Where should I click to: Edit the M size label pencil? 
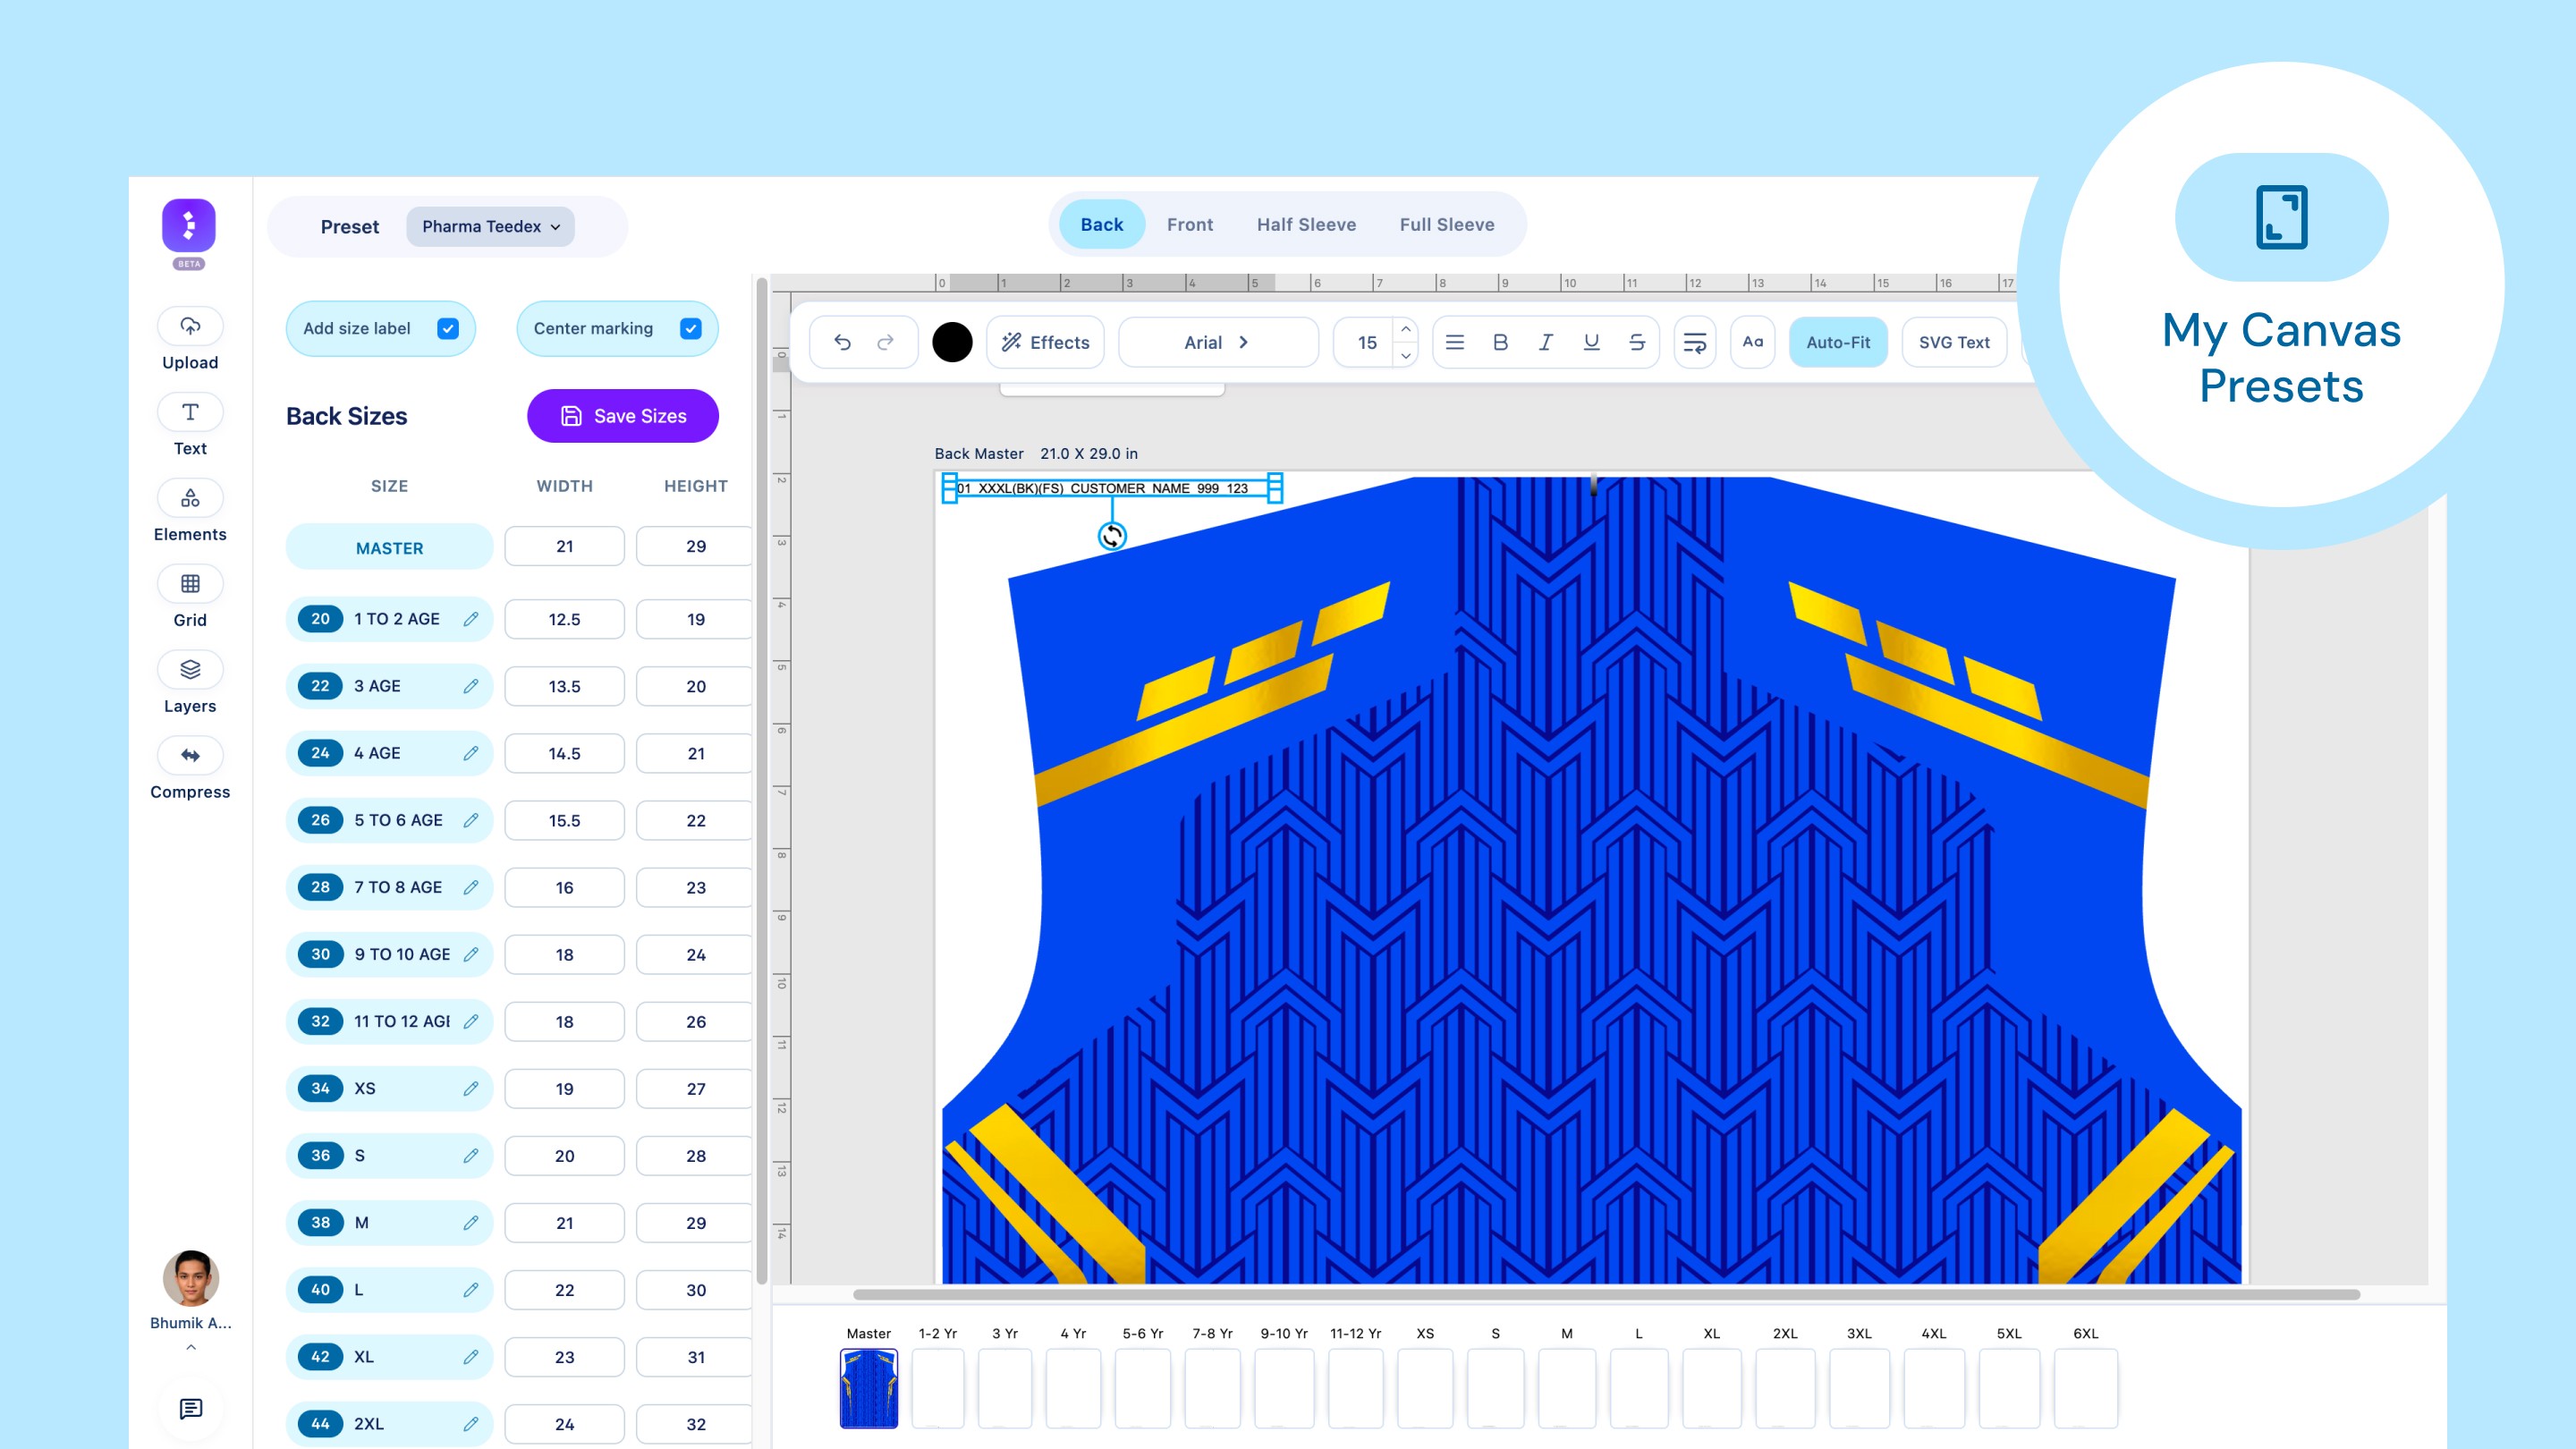click(x=471, y=1222)
